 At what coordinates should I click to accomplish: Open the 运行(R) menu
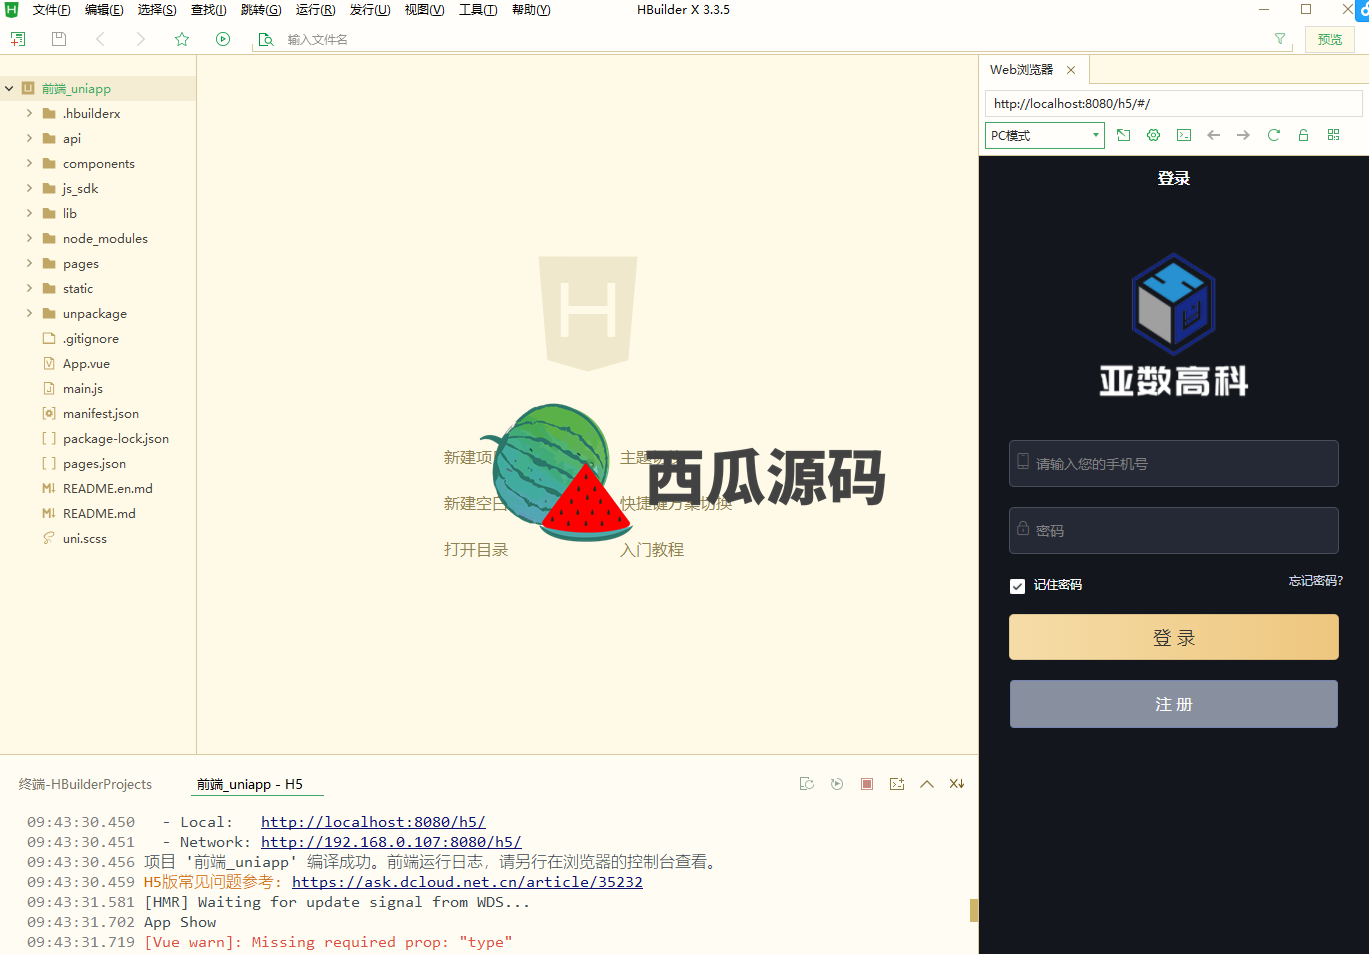(315, 10)
